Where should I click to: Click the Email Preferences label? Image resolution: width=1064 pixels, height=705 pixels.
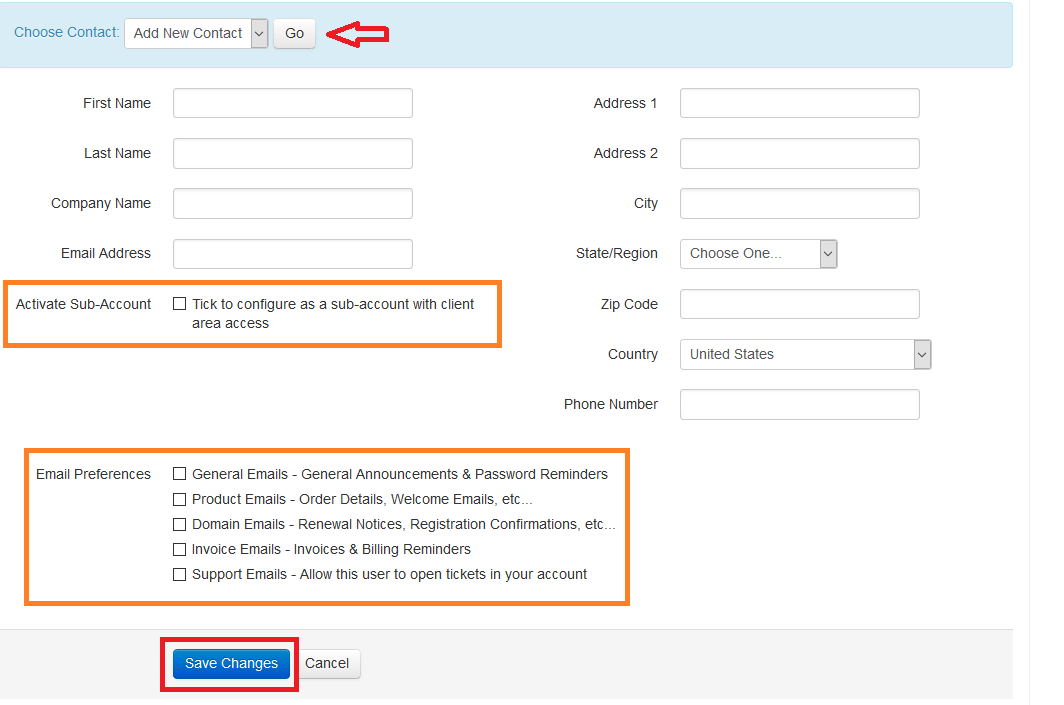point(93,474)
